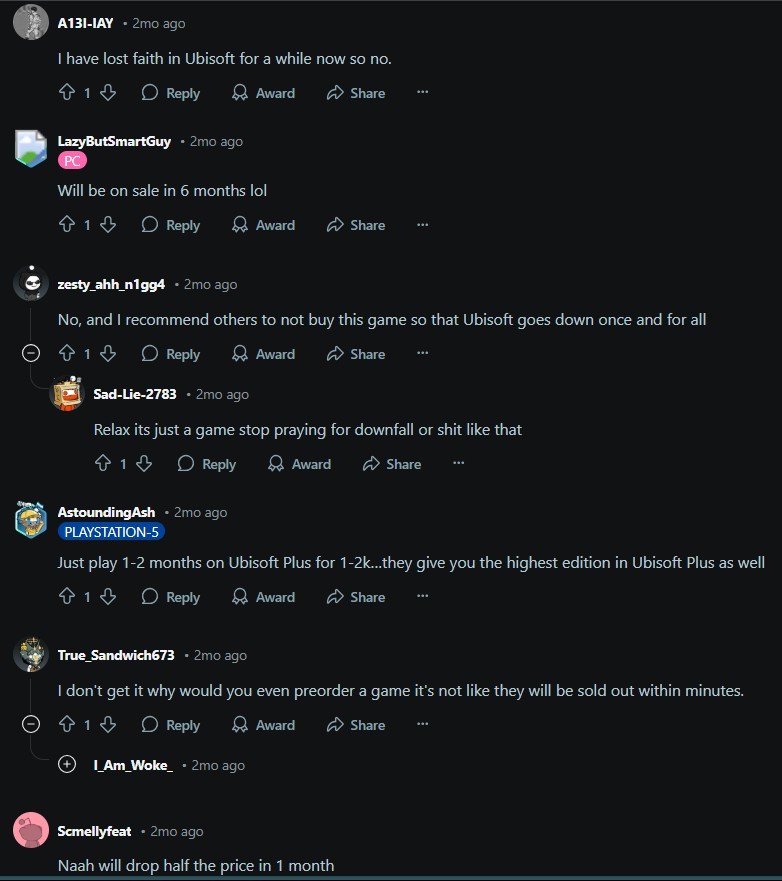This screenshot has width=782, height=881.
Task: Share Sad-Lie-2783's reply
Action: [x=392, y=464]
